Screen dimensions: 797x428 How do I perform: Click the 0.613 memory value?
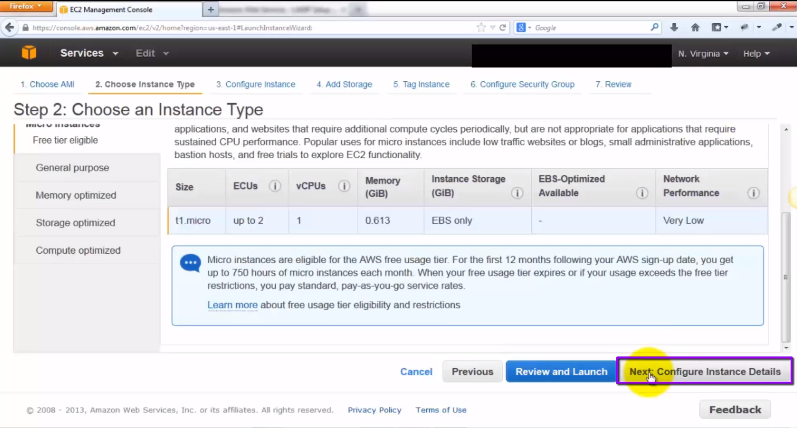[378, 221]
